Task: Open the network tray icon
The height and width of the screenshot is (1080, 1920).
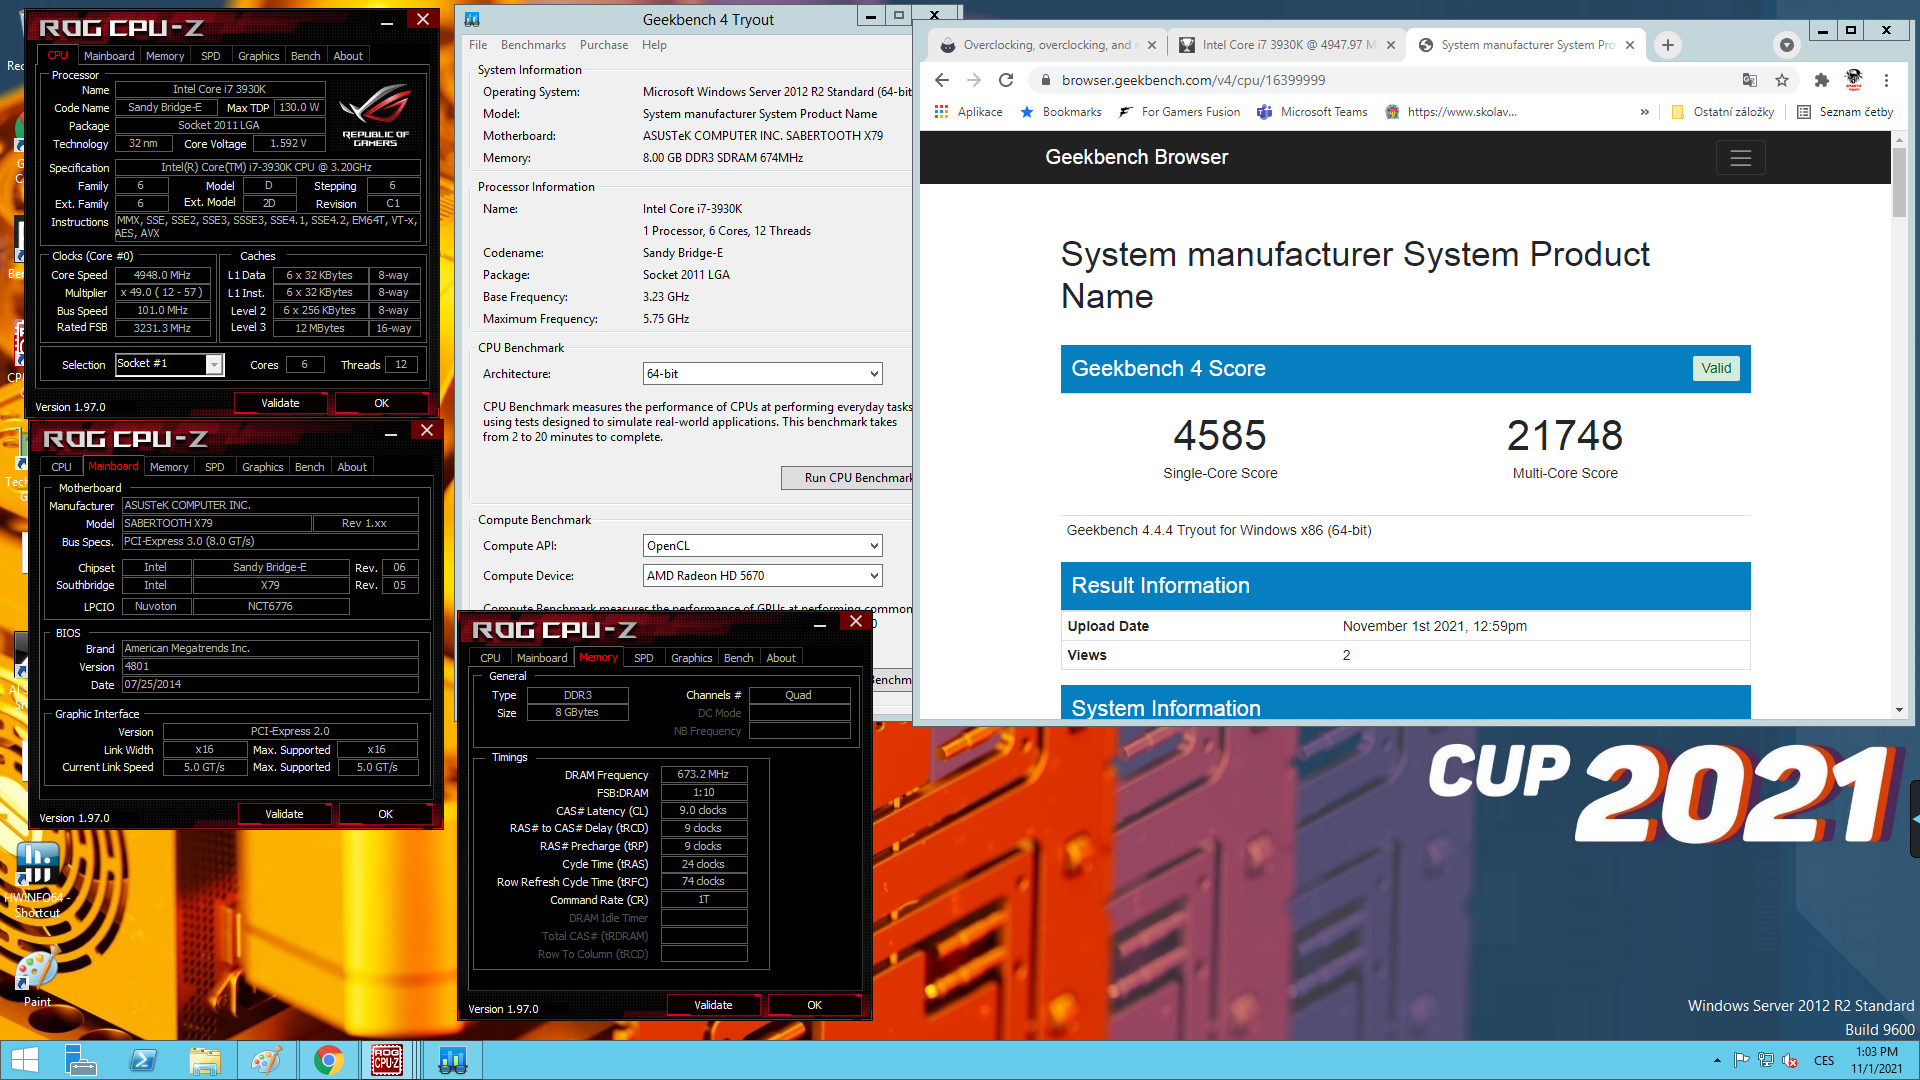Action: [1766, 1060]
